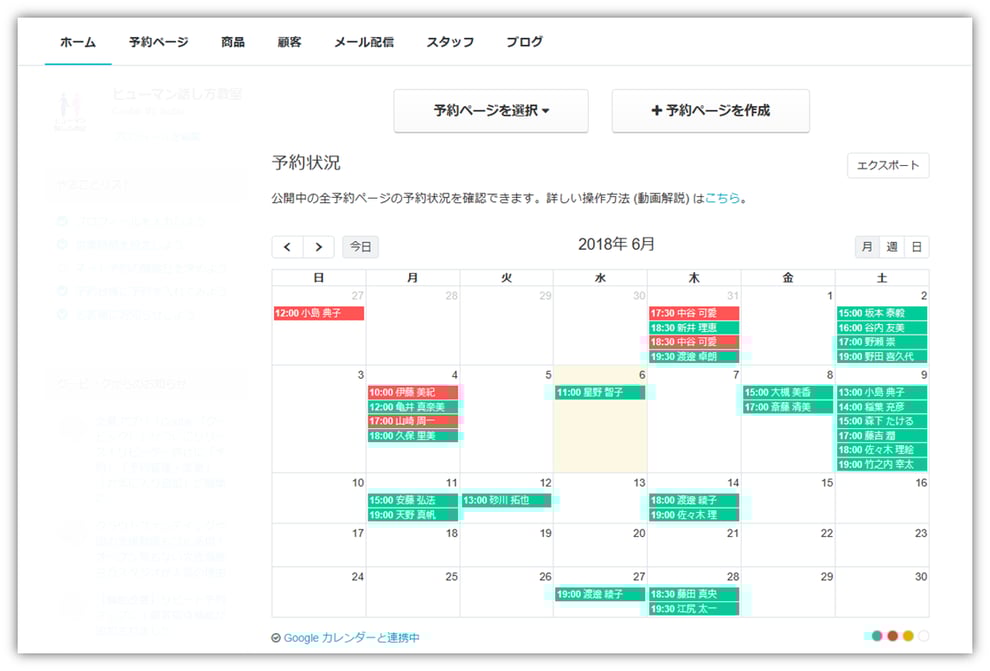Open the スタッフ tab
990x671 pixels.
[x=450, y=42]
